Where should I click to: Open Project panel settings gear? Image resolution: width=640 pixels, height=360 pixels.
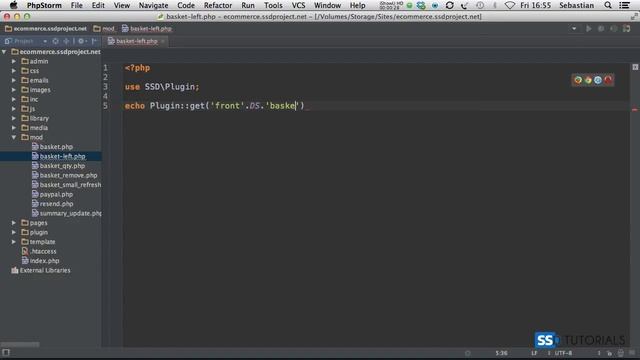point(81,41)
